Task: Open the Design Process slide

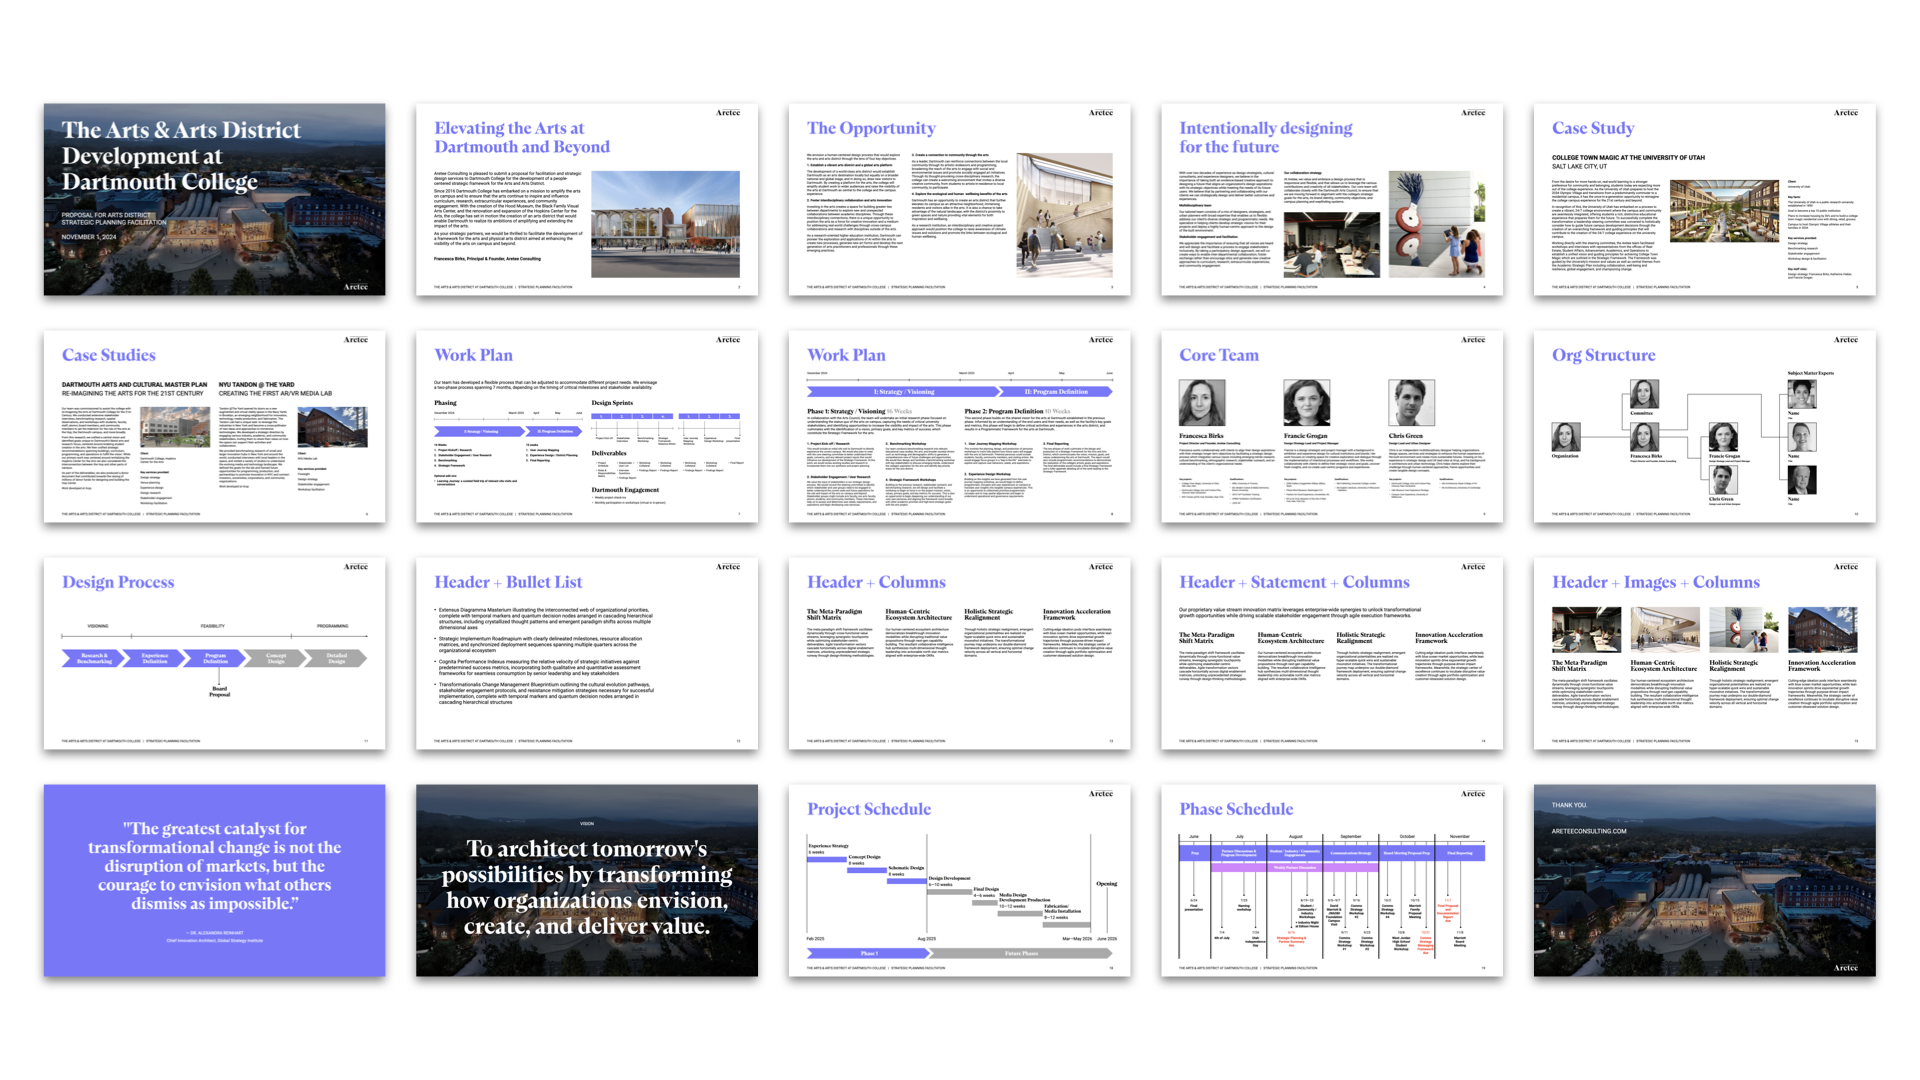Action: point(214,653)
